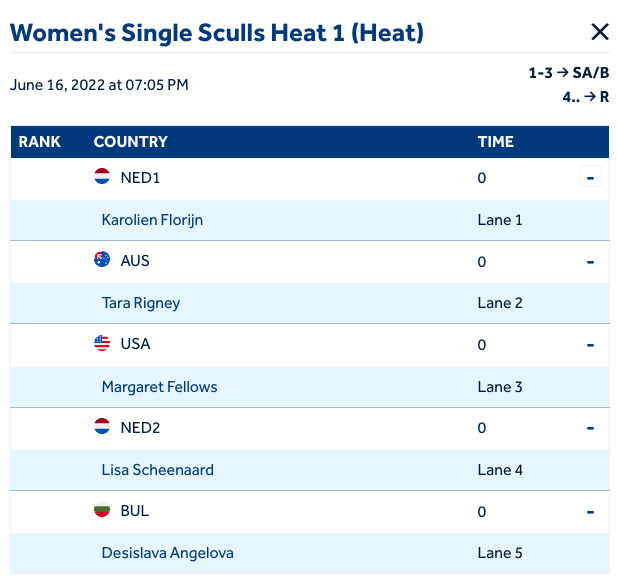The image size is (617, 584).
Task: Collapse the NED1 row details
Action: pyautogui.click(x=590, y=178)
